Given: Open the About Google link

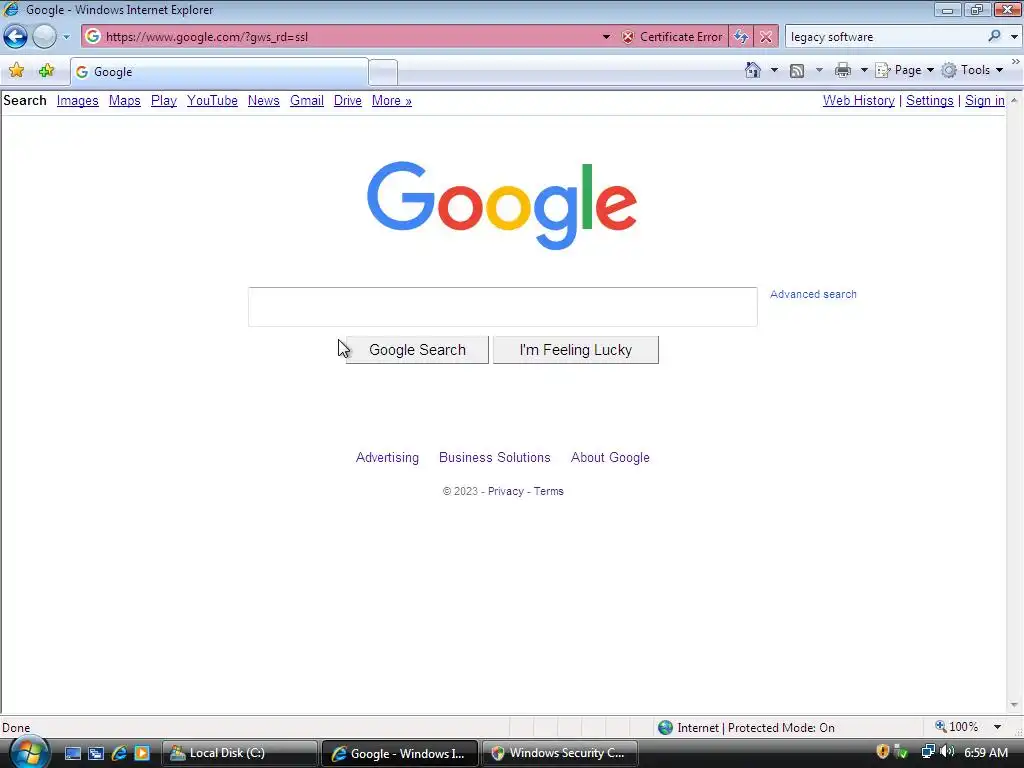Looking at the screenshot, I should click(610, 458).
